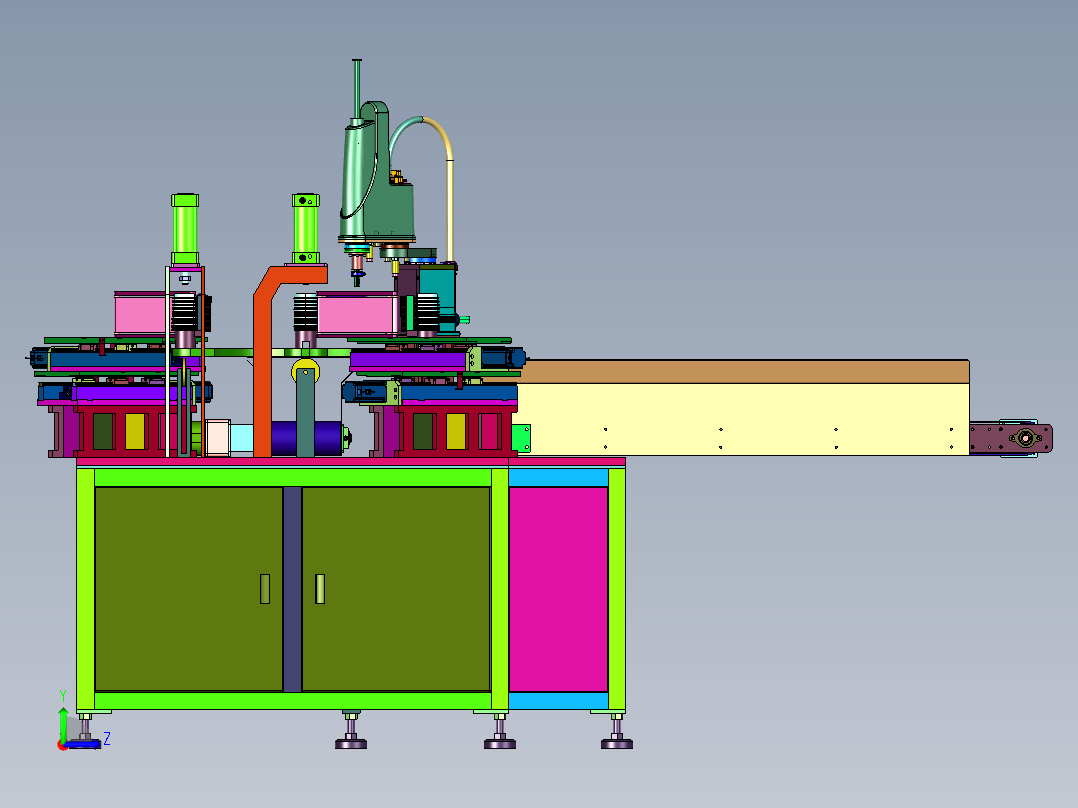Pick the left green pneumatic cylinder
Viewport: 1078px width, 808px height.
coord(185,230)
